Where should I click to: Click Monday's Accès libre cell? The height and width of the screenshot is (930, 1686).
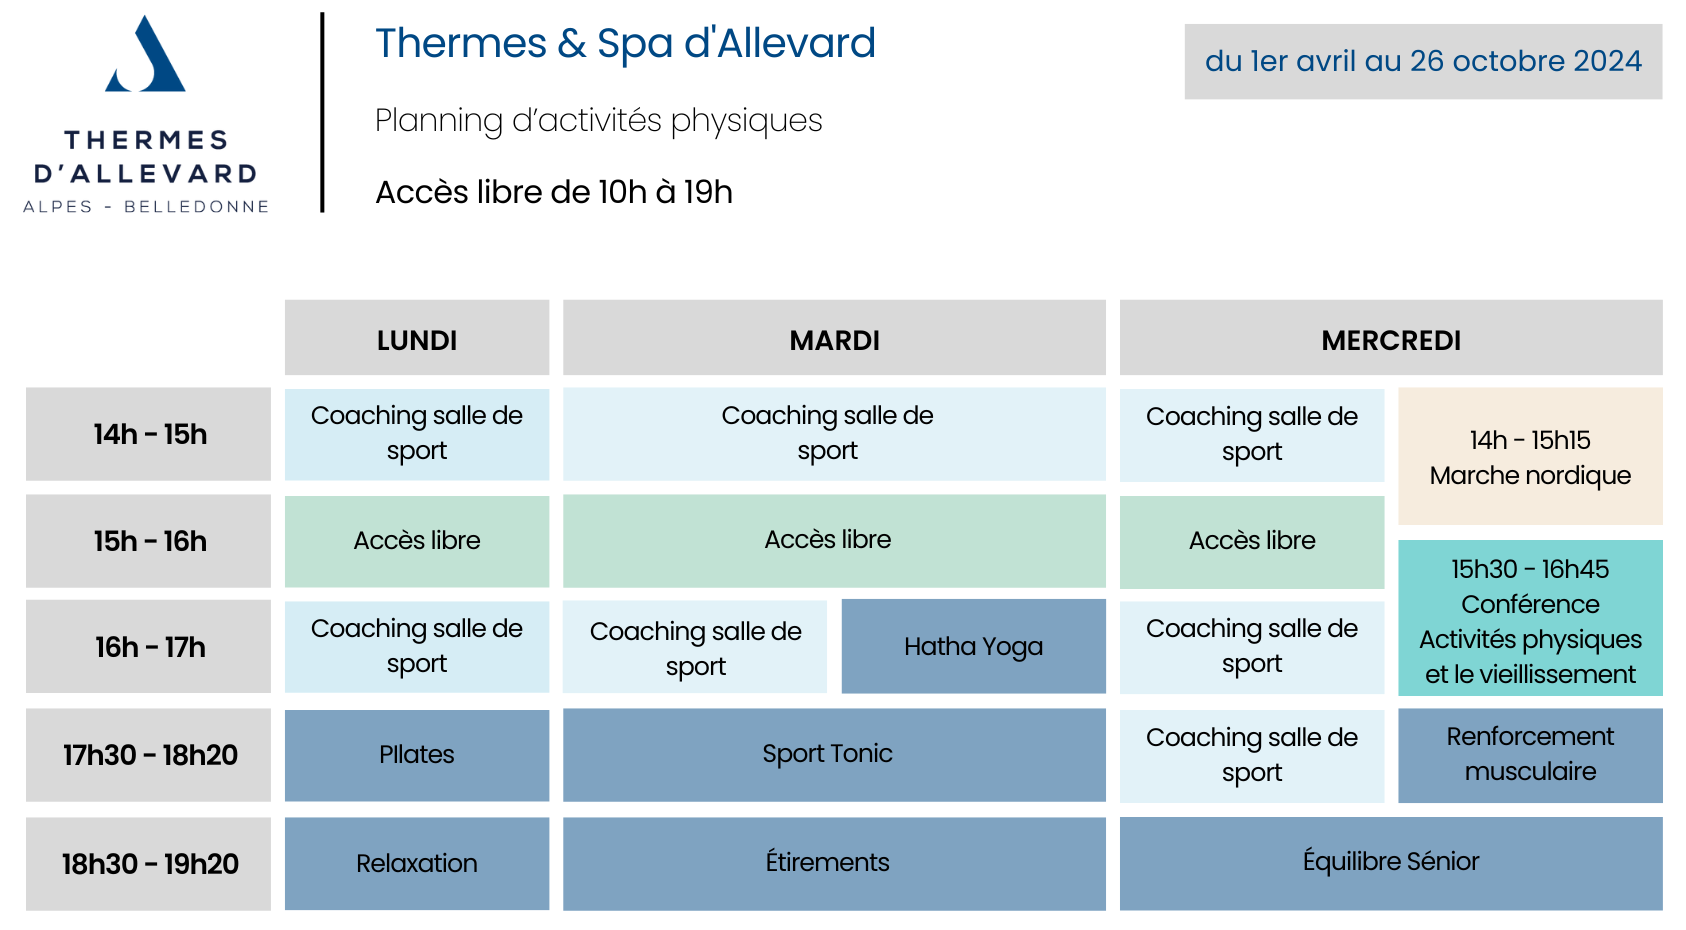coord(417,541)
